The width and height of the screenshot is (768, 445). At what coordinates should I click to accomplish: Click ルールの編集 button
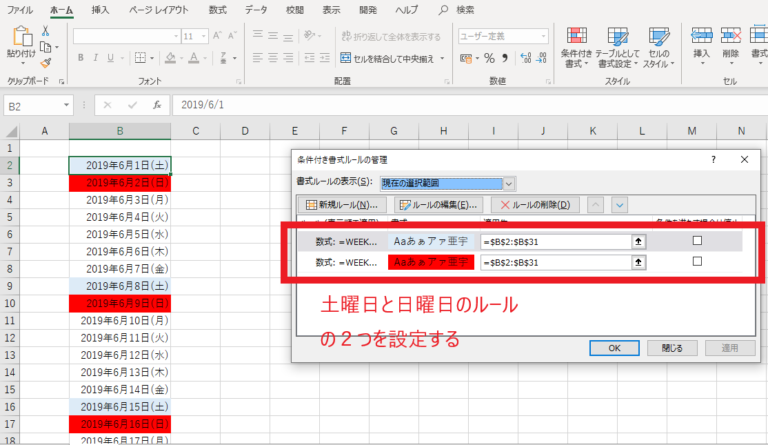click(x=438, y=205)
